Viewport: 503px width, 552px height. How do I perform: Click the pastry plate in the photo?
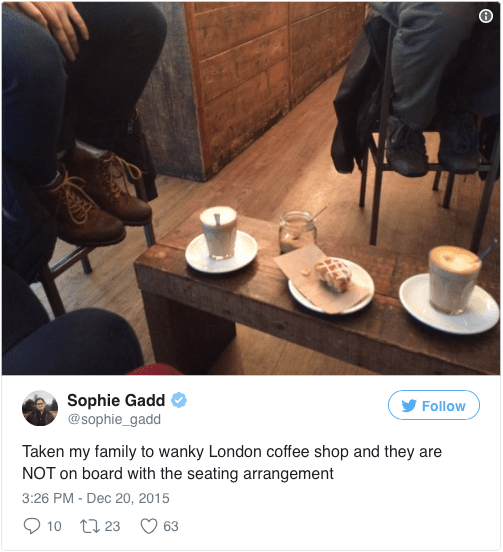pyautogui.click(x=331, y=285)
